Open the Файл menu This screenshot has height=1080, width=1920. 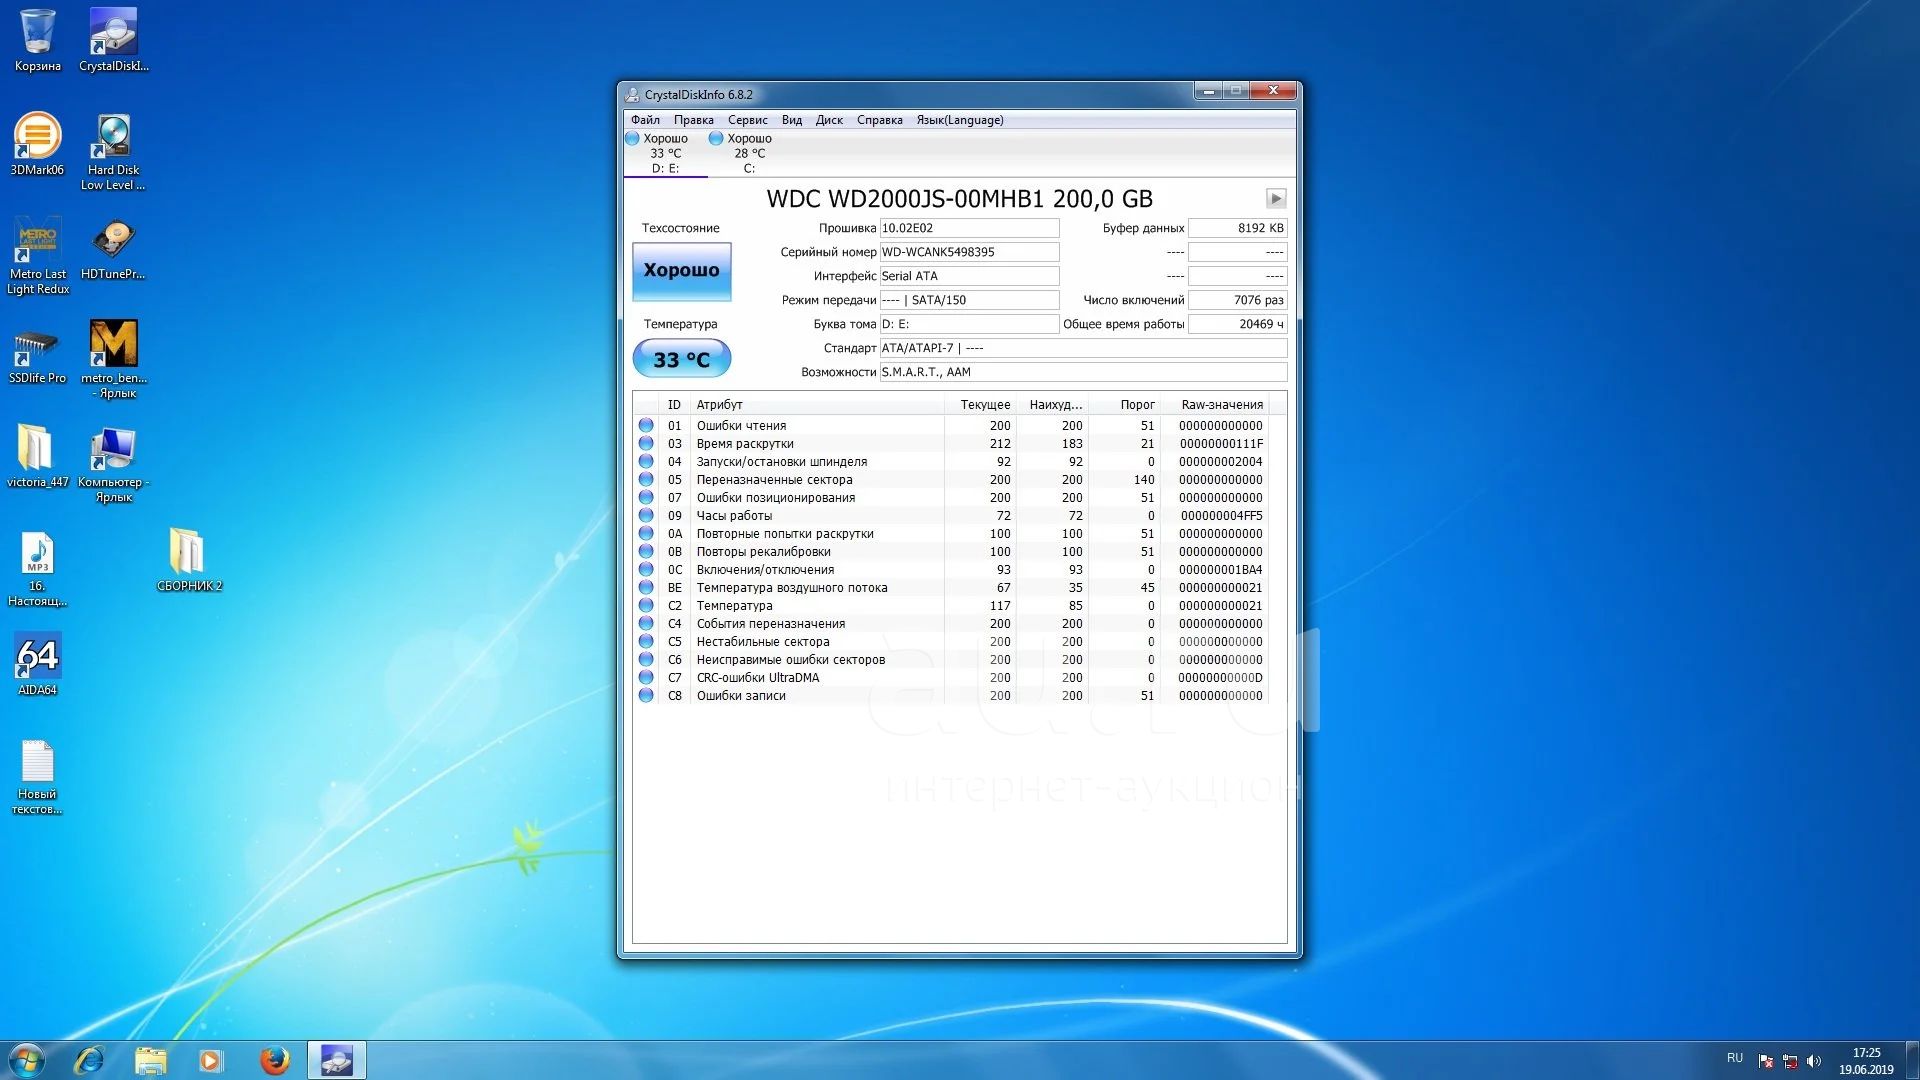pos(645,120)
